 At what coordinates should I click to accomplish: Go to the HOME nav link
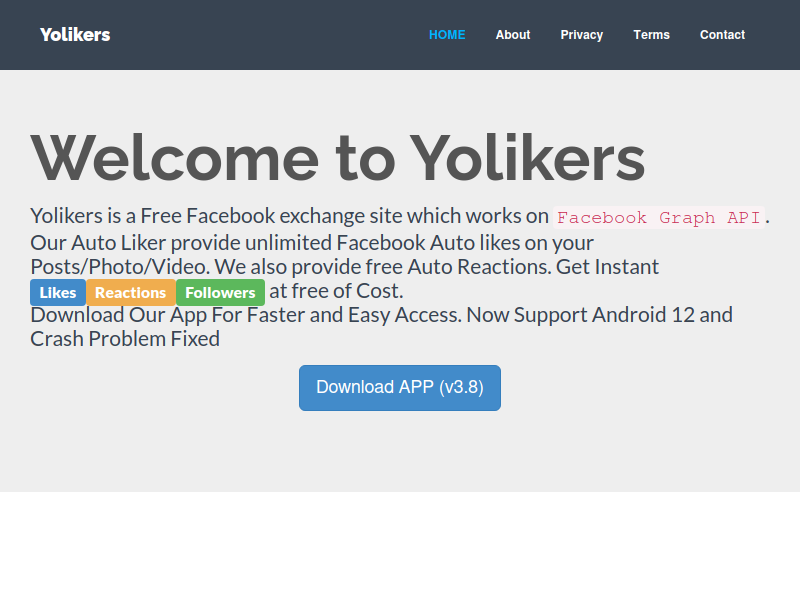(x=447, y=35)
